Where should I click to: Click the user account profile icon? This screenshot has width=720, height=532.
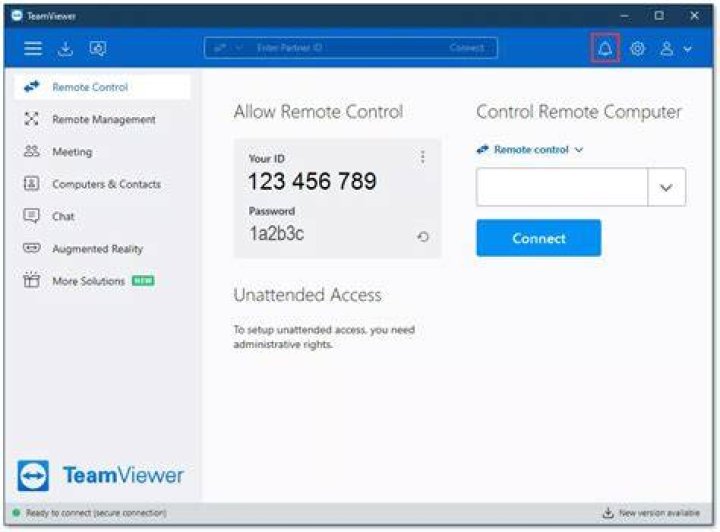(667, 48)
